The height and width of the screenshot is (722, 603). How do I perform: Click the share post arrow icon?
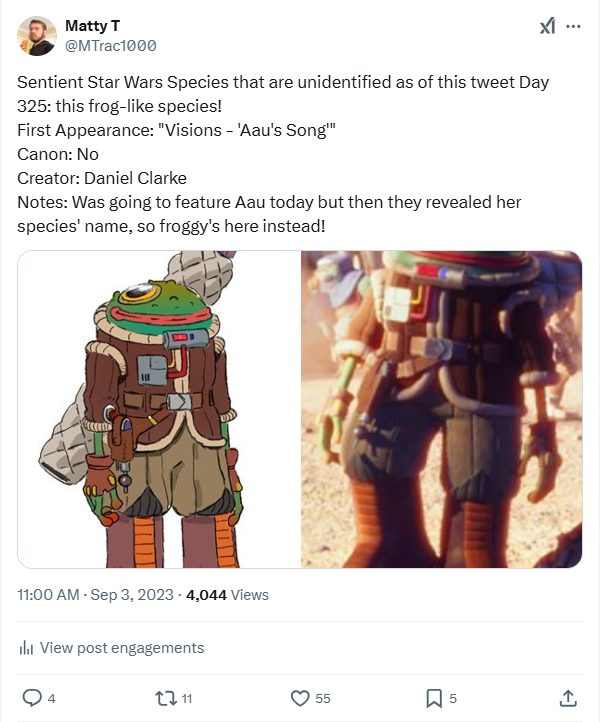click(567, 697)
